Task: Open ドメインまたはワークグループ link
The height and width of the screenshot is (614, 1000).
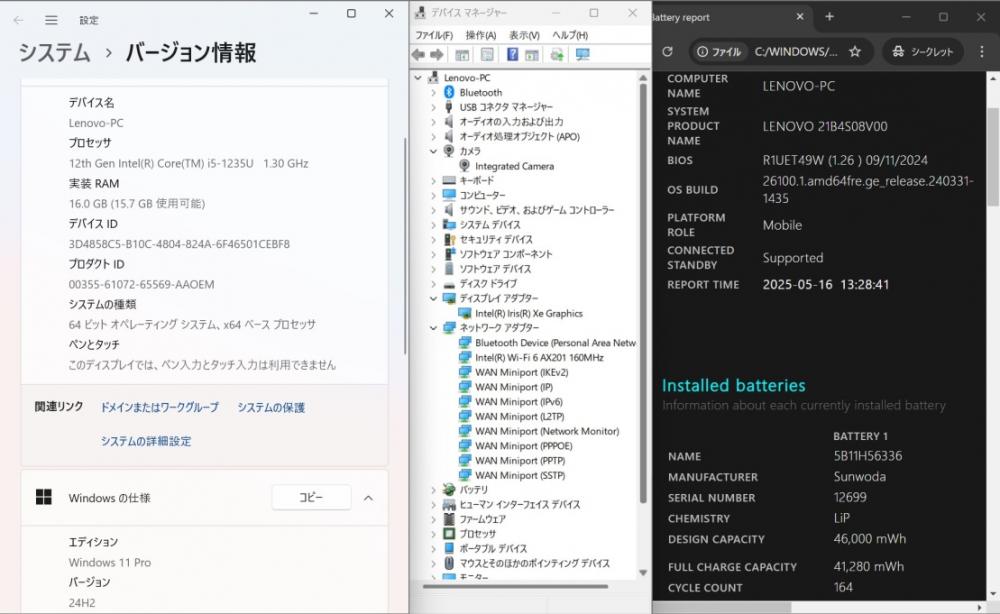Action: (x=159, y=407)
